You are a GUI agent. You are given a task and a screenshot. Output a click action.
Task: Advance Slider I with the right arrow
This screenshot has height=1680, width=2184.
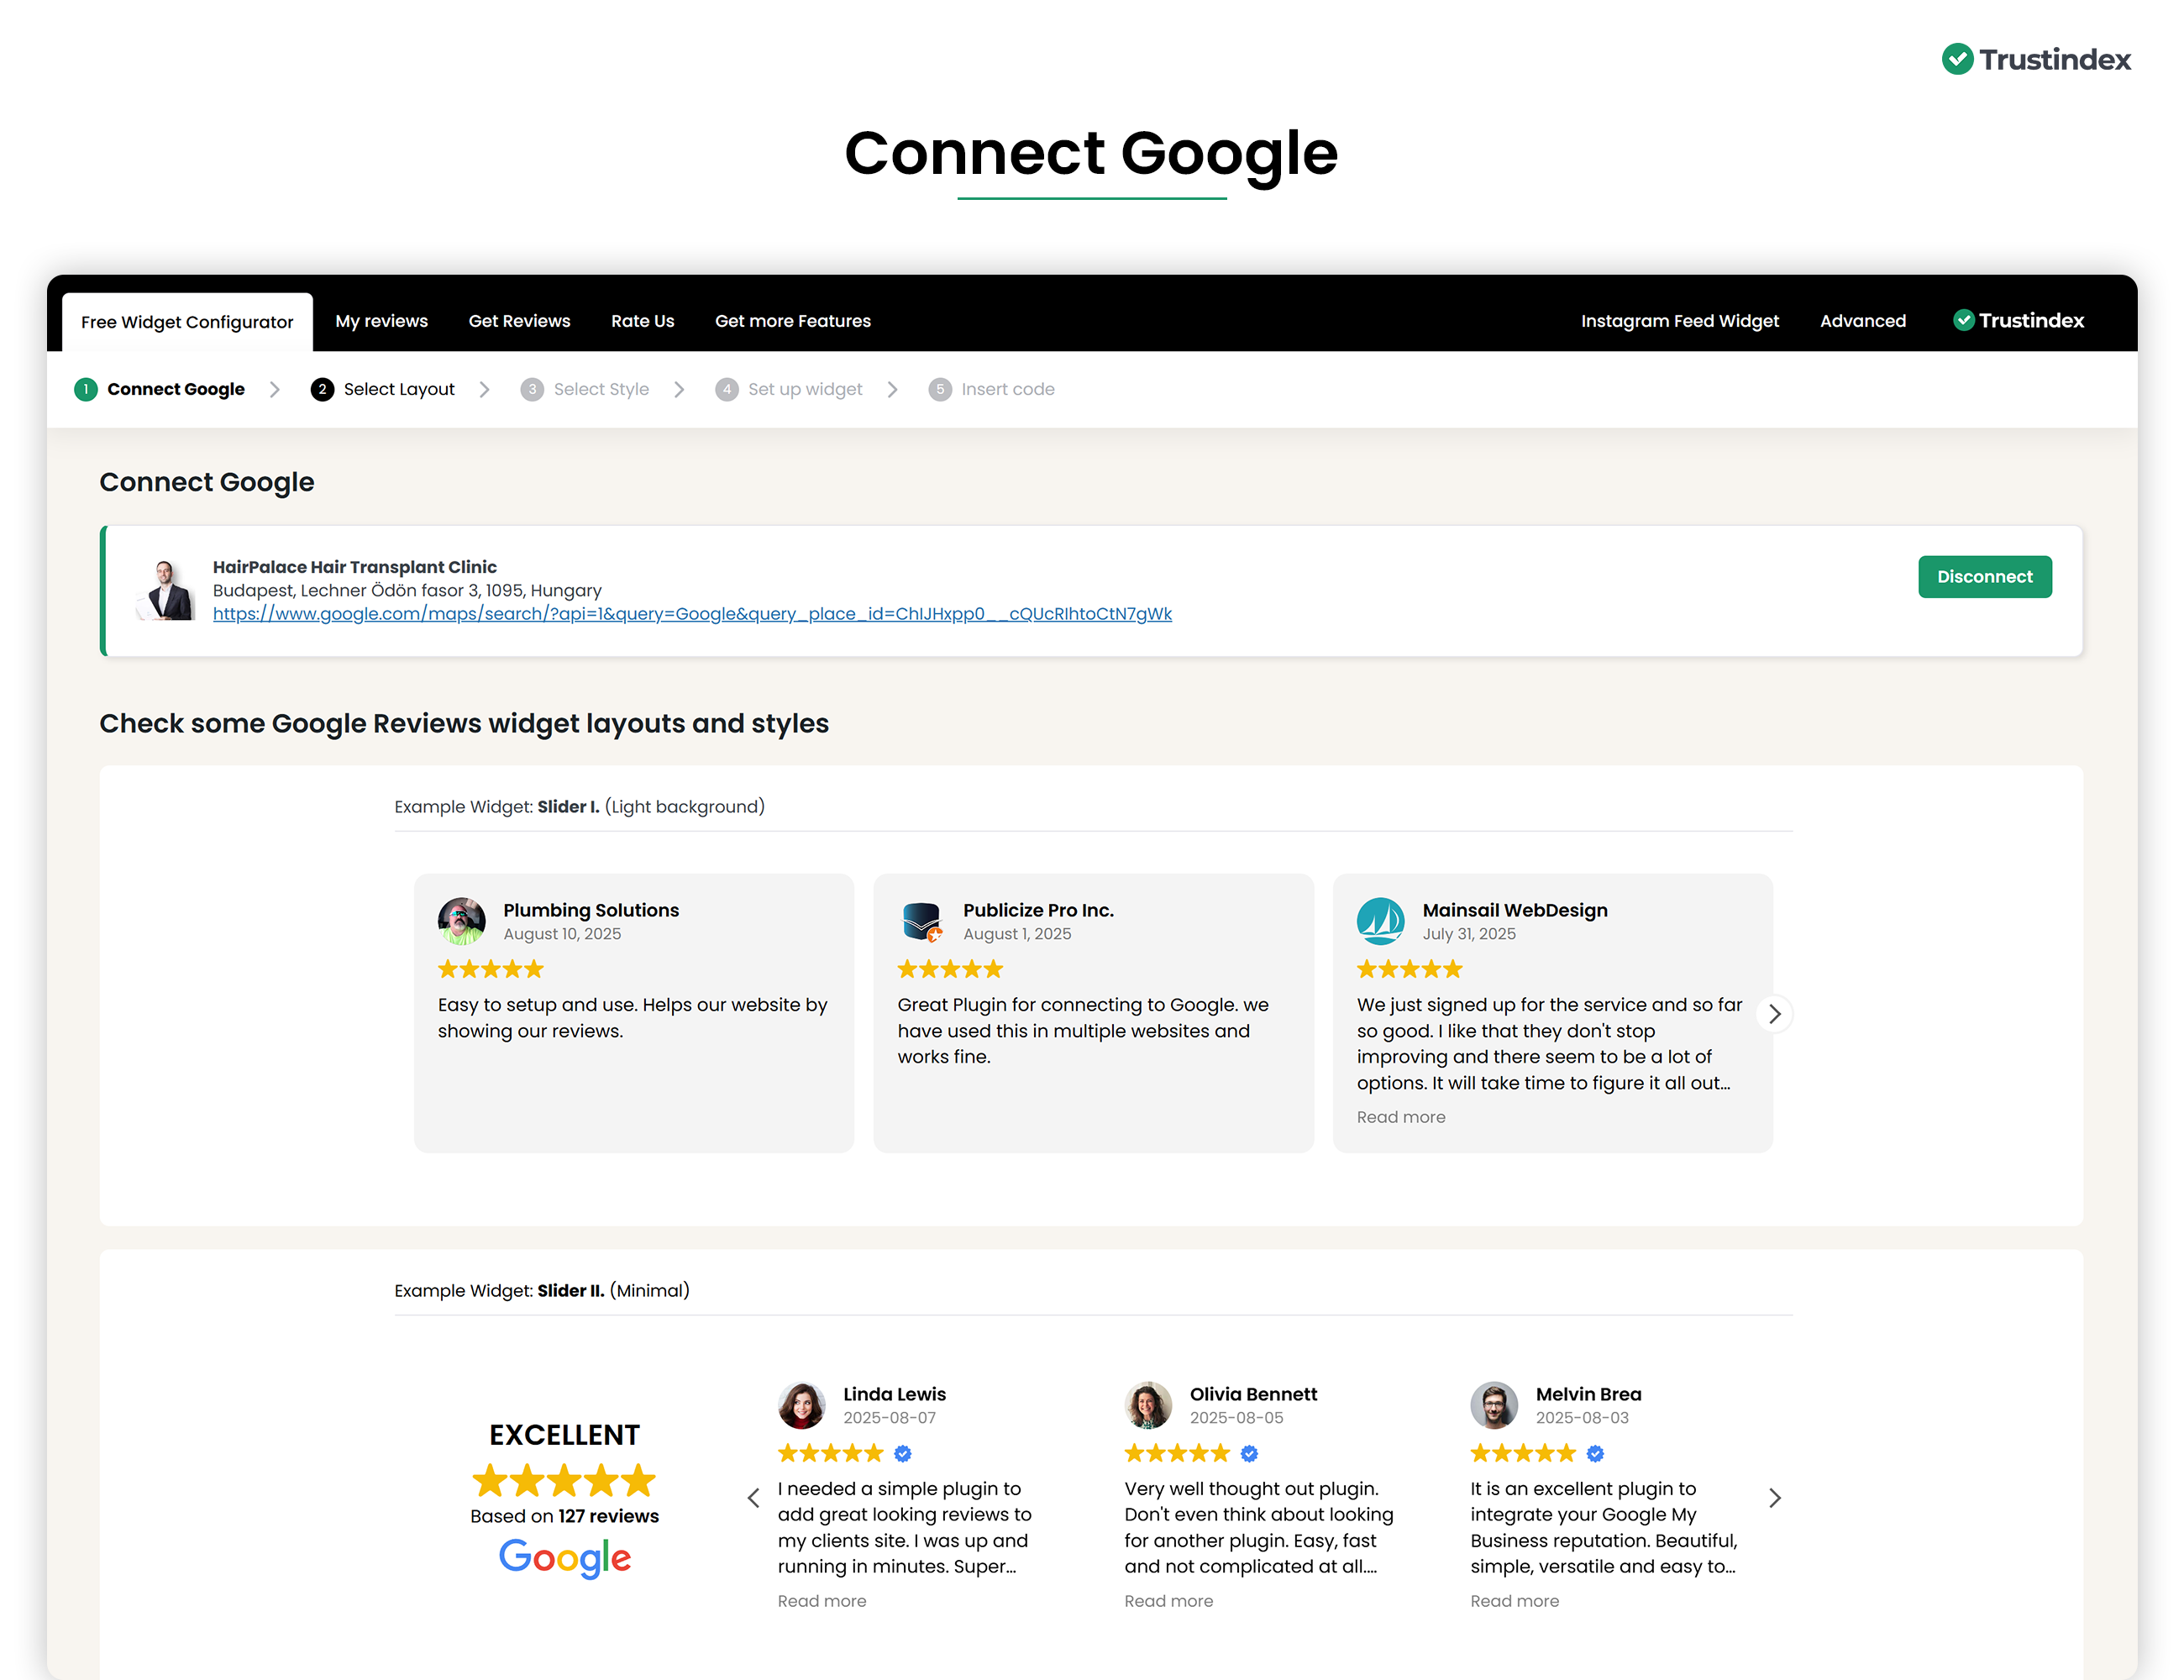[x=1774, y=1014]
